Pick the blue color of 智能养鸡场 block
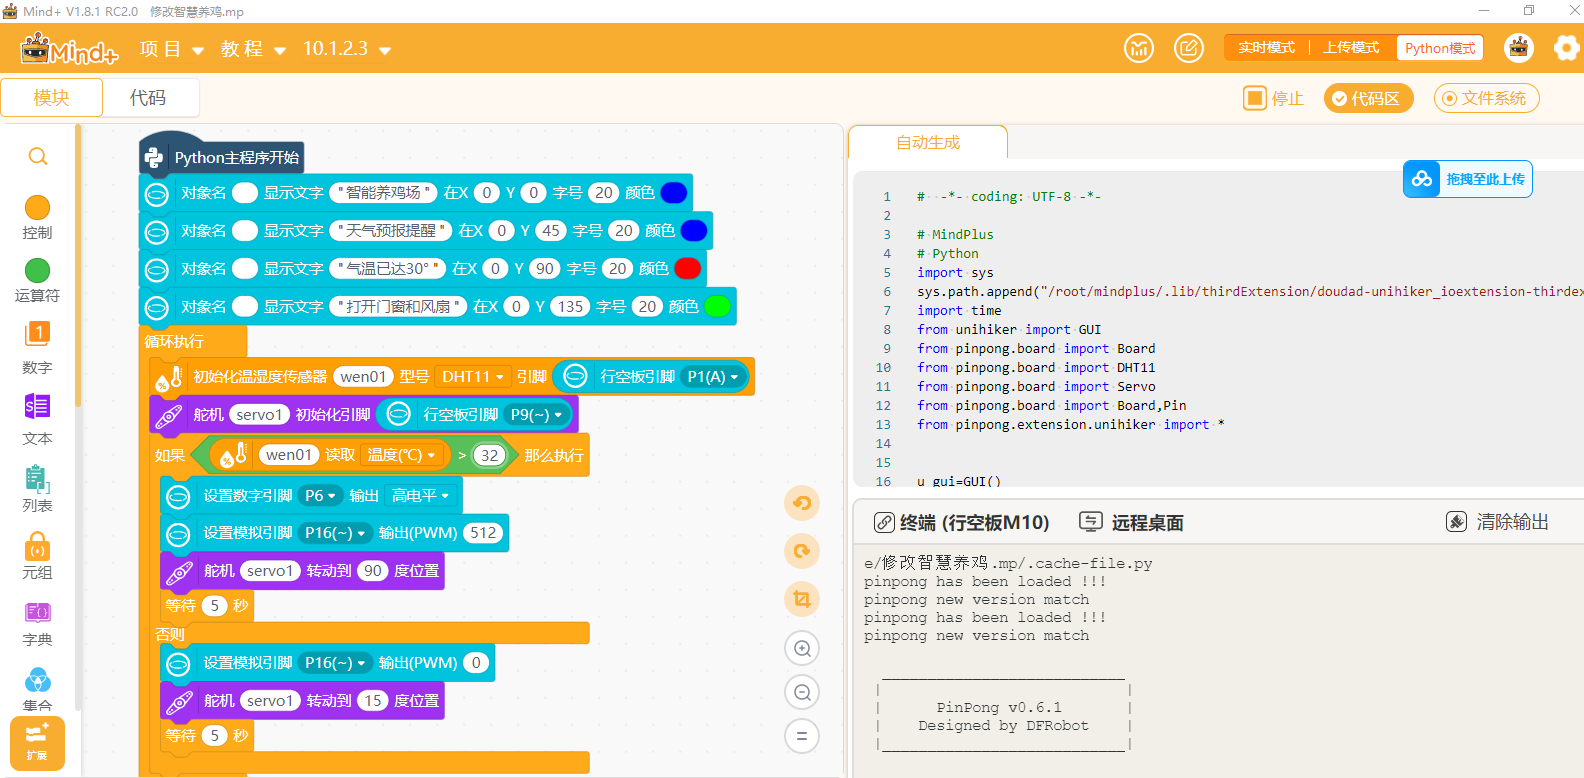 674,192
